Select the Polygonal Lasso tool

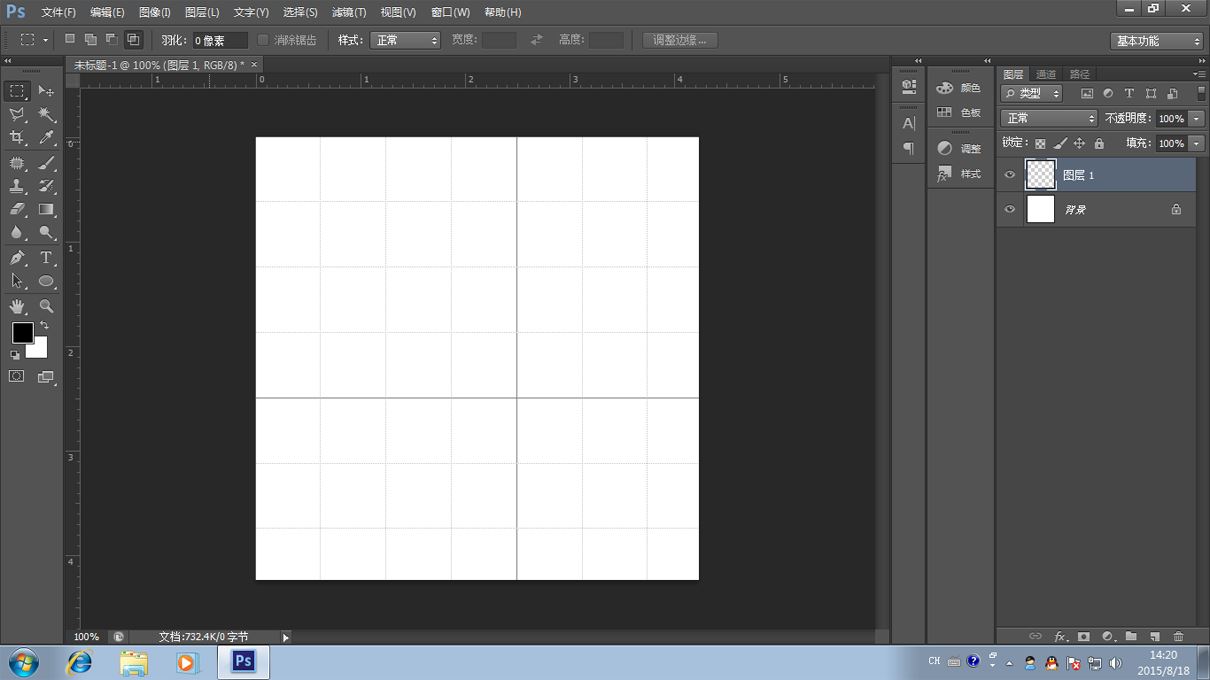[x=17, y=114]
